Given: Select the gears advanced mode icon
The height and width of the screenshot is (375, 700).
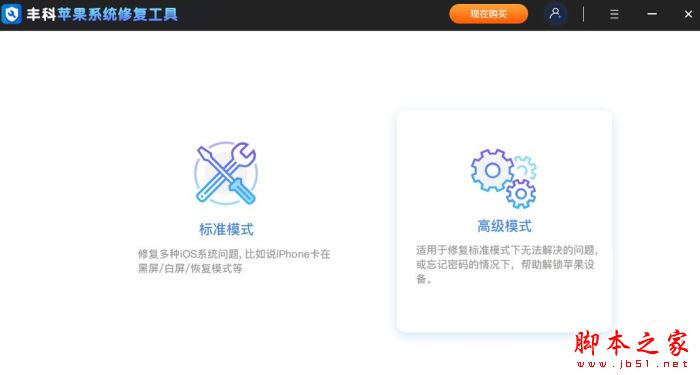Looking at the screenshot, I should pyautogui.click(x=504, y=178).
